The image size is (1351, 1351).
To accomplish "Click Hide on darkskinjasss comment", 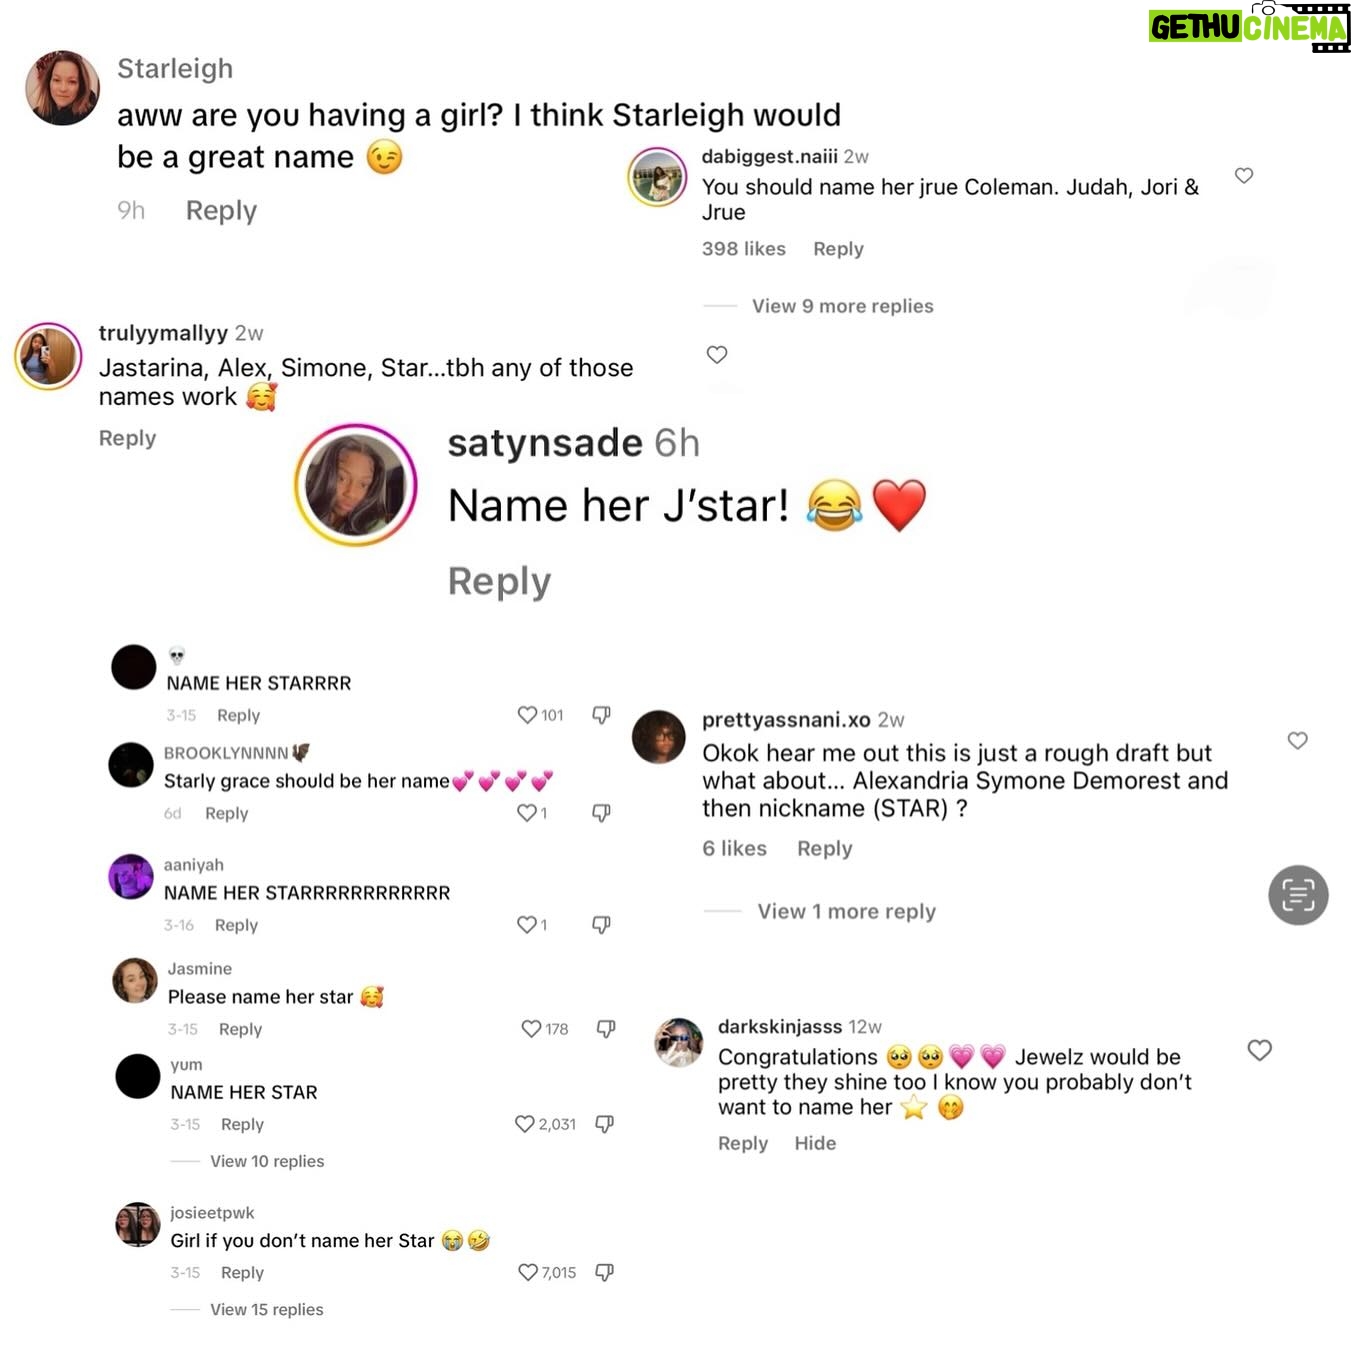I will 815,1143.
